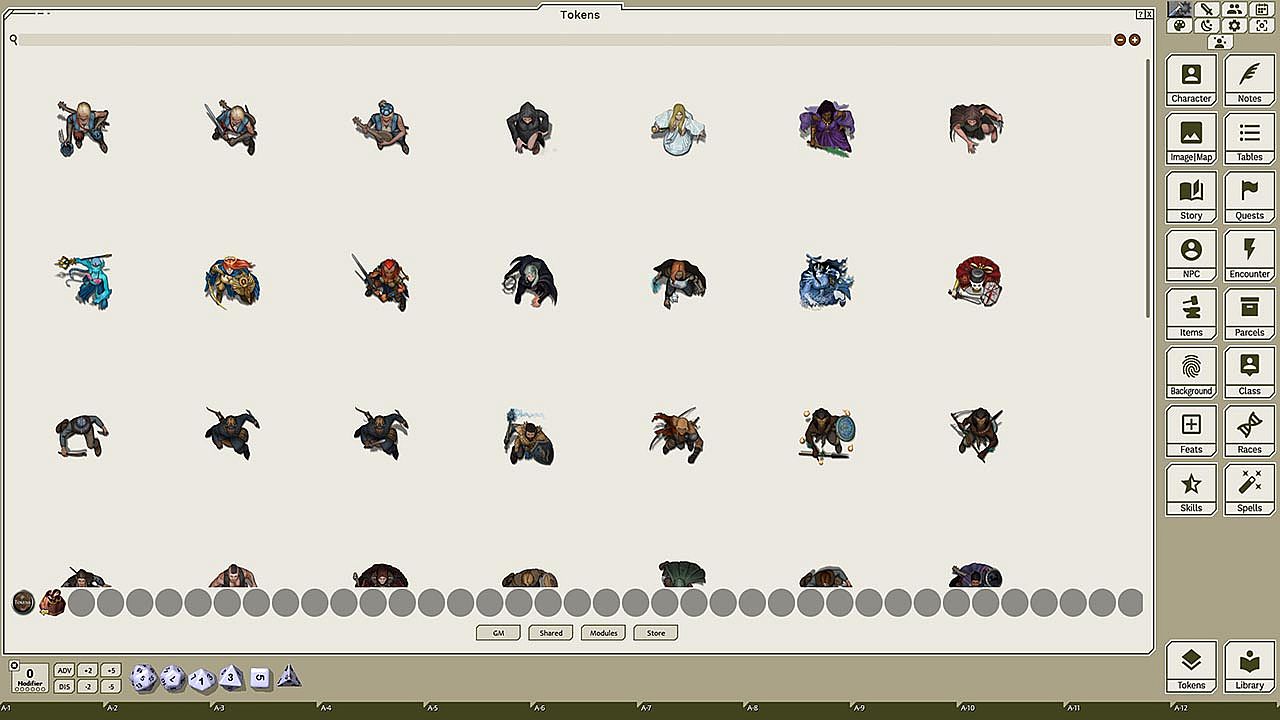Screen dimensions: 1280x720
Task: Zoom out tokens with minus icon
Action: coord(1120,40)
